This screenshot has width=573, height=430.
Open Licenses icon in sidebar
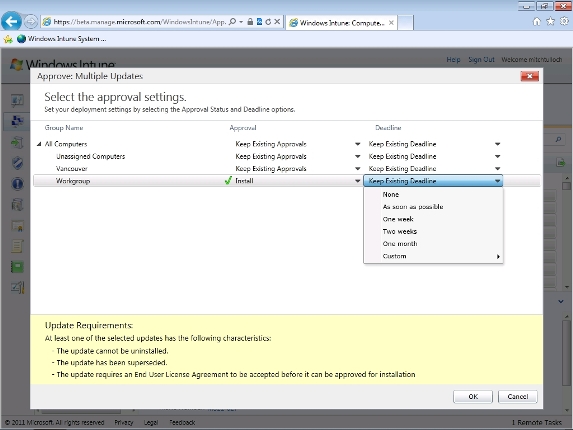pos(17,226)
